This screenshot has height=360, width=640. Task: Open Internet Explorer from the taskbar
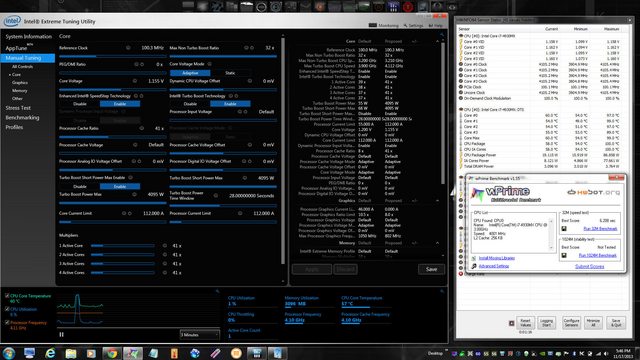50,353
